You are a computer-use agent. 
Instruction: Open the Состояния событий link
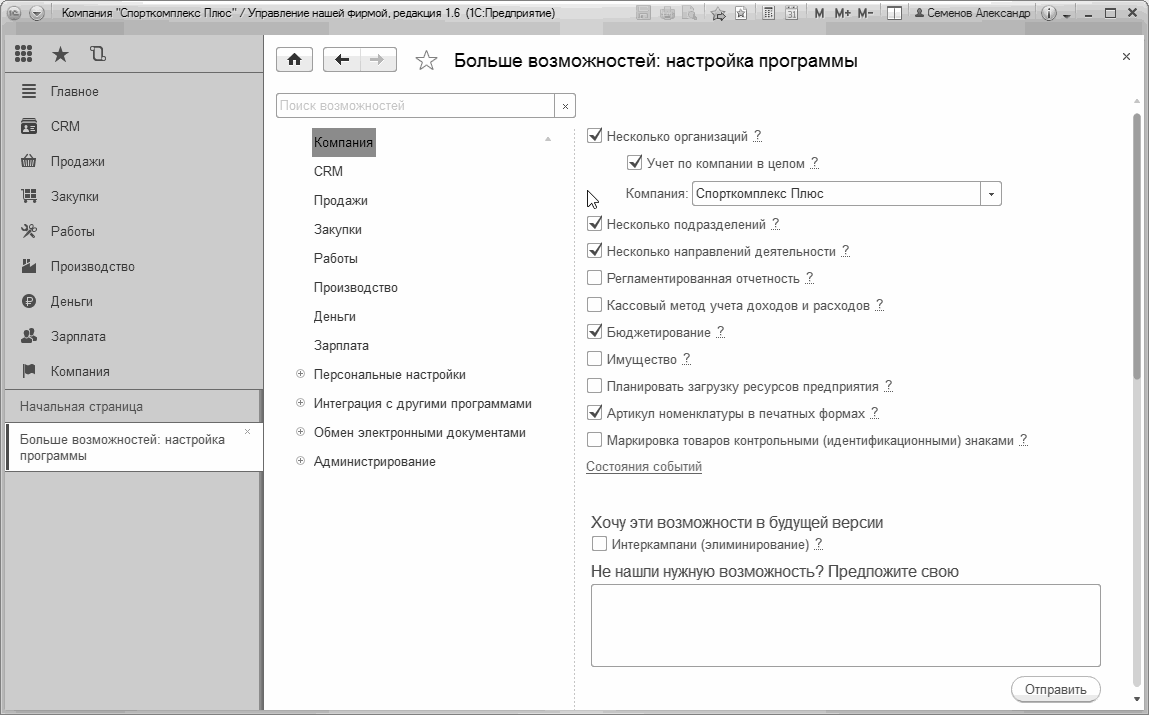pos(643,467)
